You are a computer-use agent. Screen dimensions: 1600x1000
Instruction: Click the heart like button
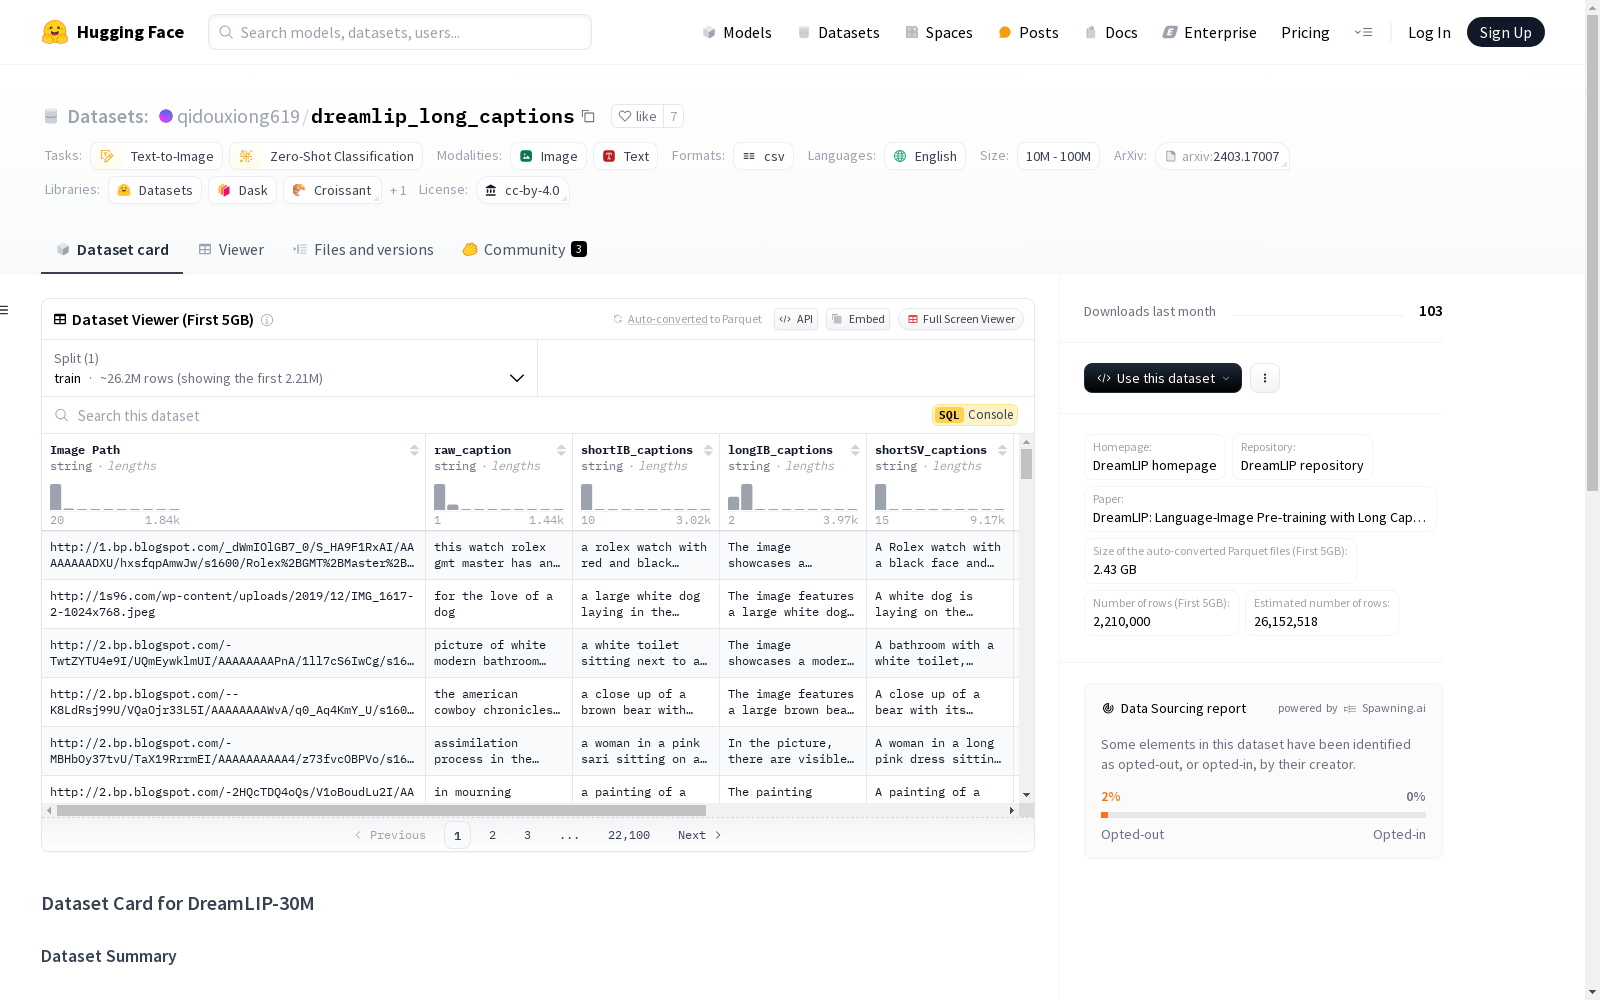click(637, 116)
